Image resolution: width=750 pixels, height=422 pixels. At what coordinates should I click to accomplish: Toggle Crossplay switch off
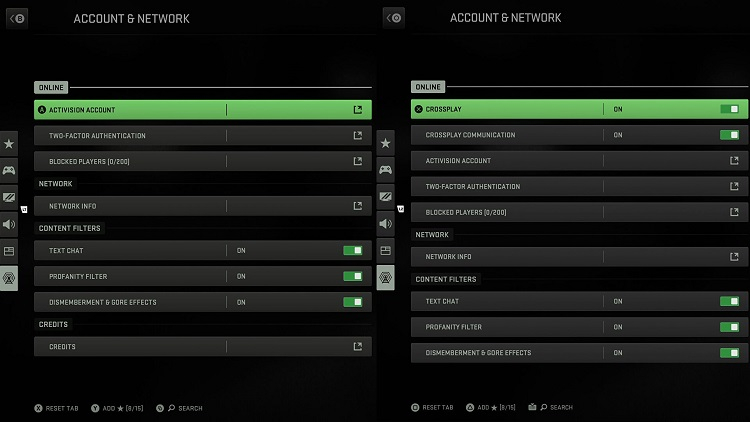click(x=729, y=109)
